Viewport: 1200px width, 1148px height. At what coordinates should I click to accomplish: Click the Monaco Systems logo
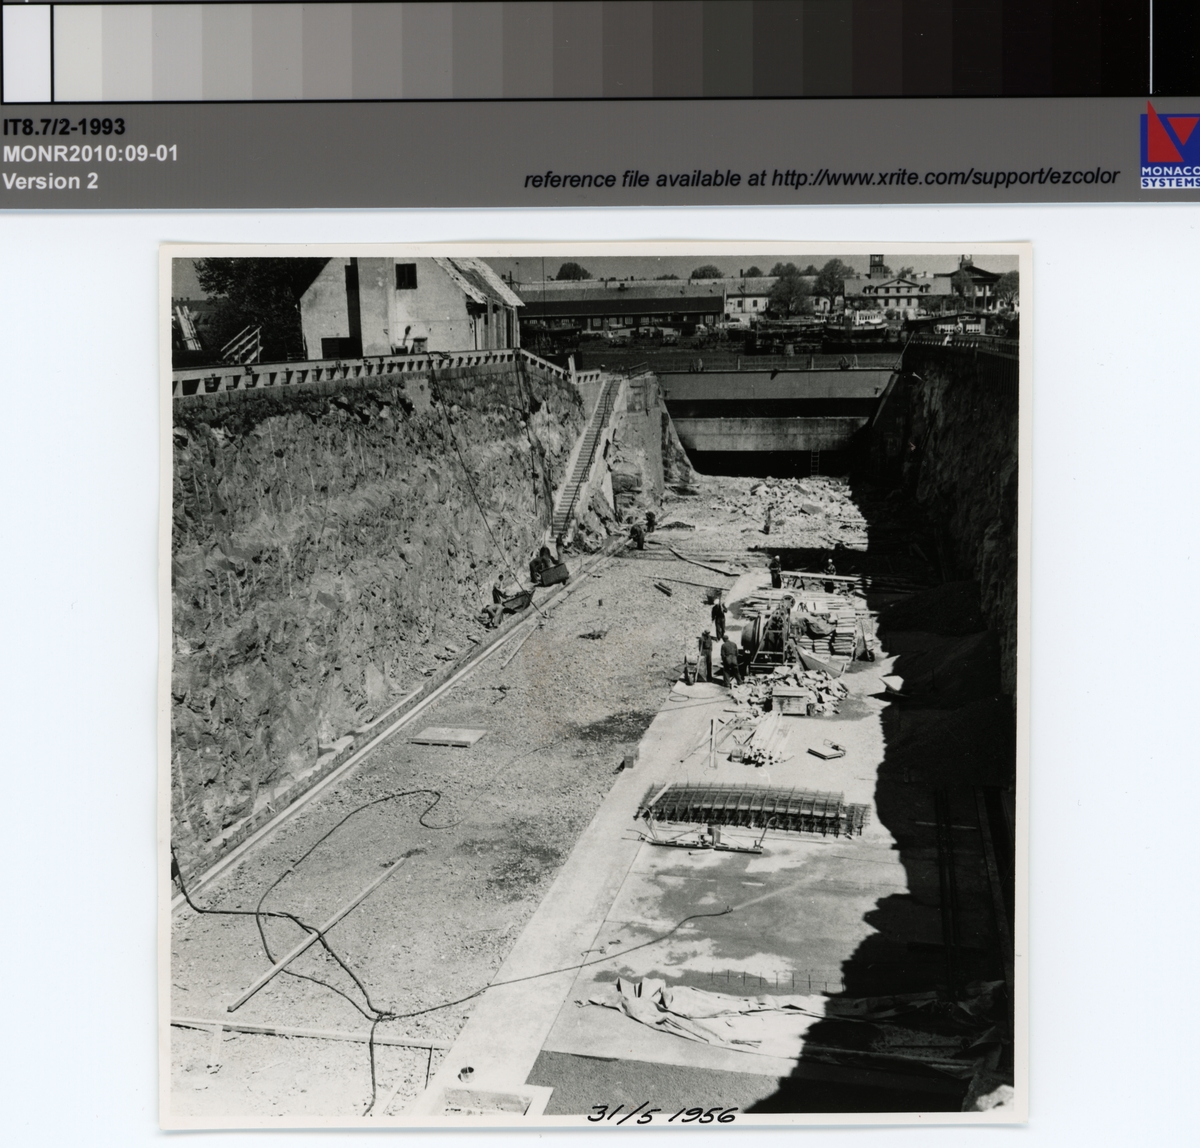click(1169, 145)
